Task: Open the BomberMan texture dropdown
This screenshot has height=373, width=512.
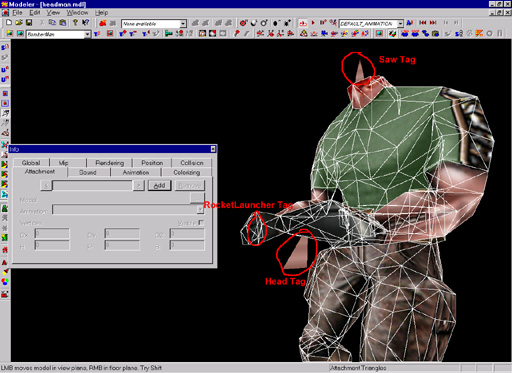Action: [x=58, y=34]
